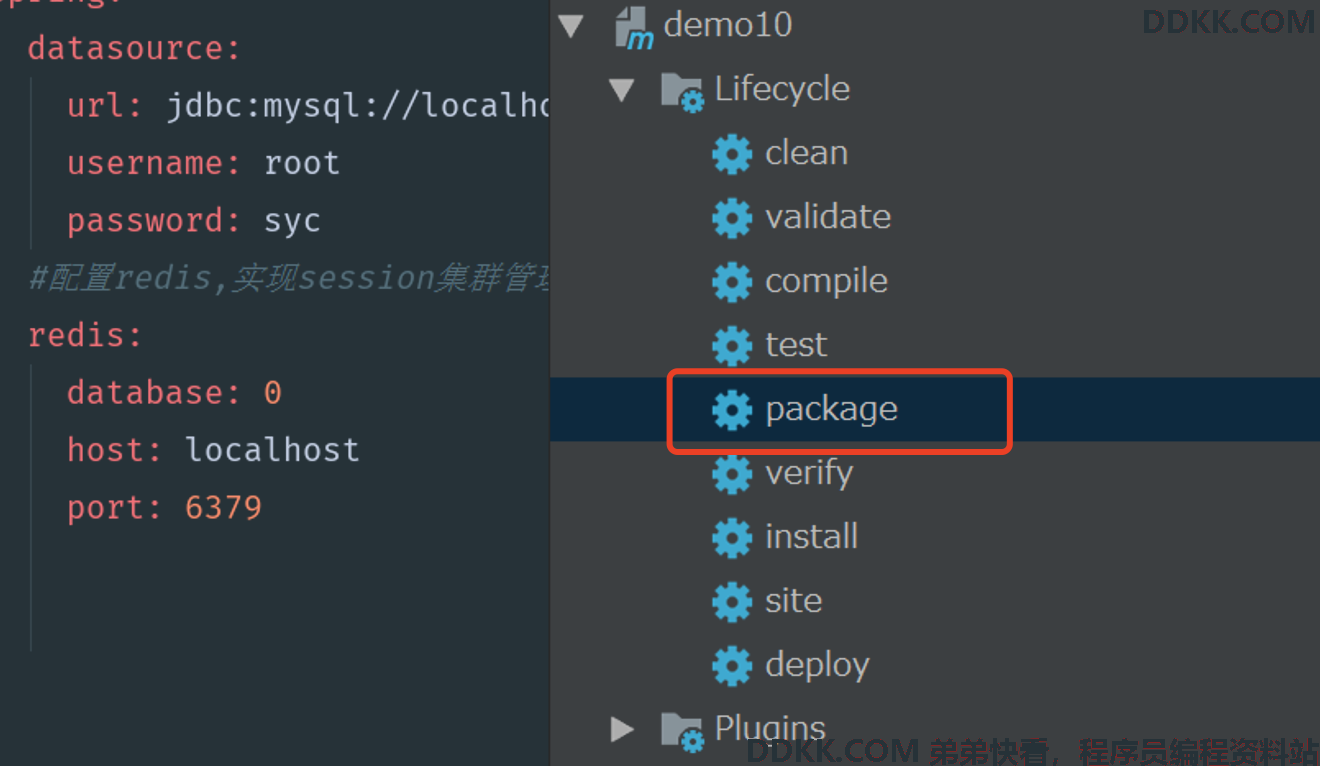Click the gear icon beside clean
The image size is (1320, 766).
(731, 154)
